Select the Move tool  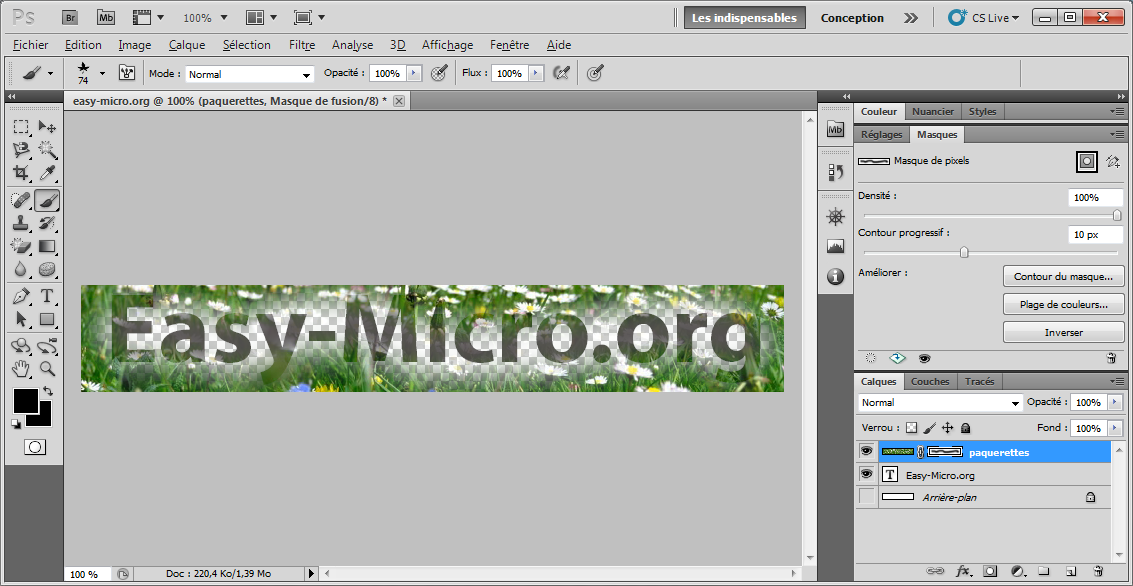tap(48, 127)
